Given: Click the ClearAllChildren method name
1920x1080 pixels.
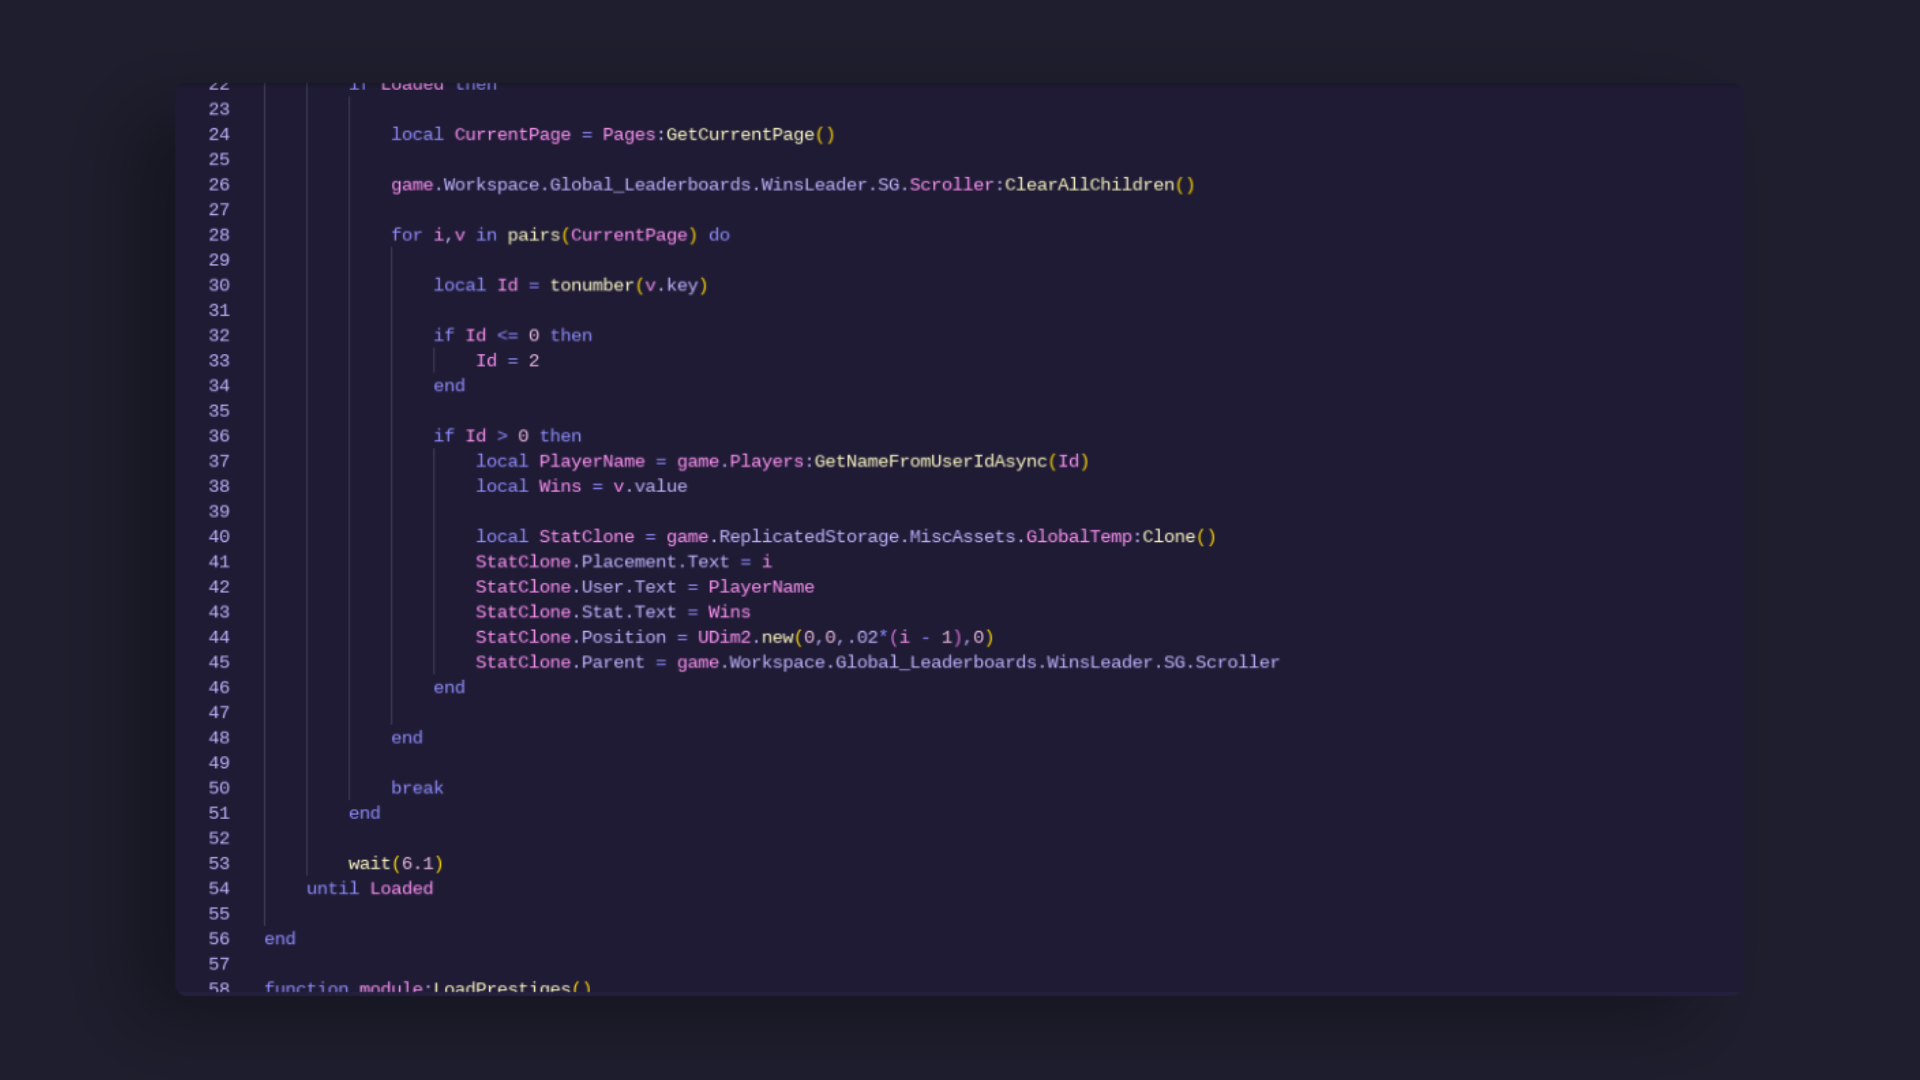Looking at the screenshot, I should [x=1090, y=184].
